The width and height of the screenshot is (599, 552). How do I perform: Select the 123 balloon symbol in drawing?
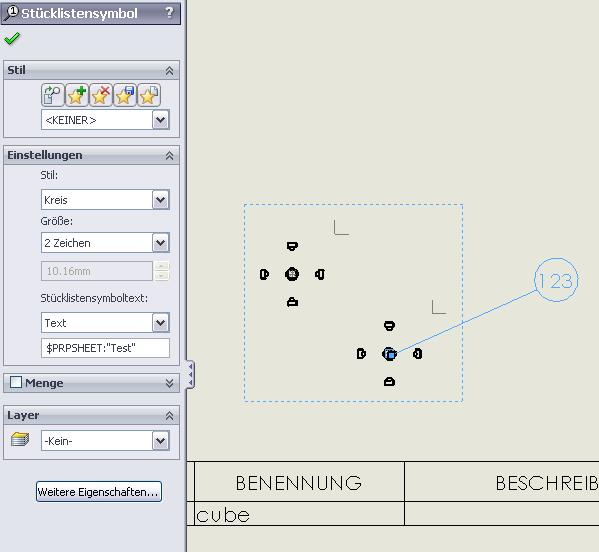556,280
